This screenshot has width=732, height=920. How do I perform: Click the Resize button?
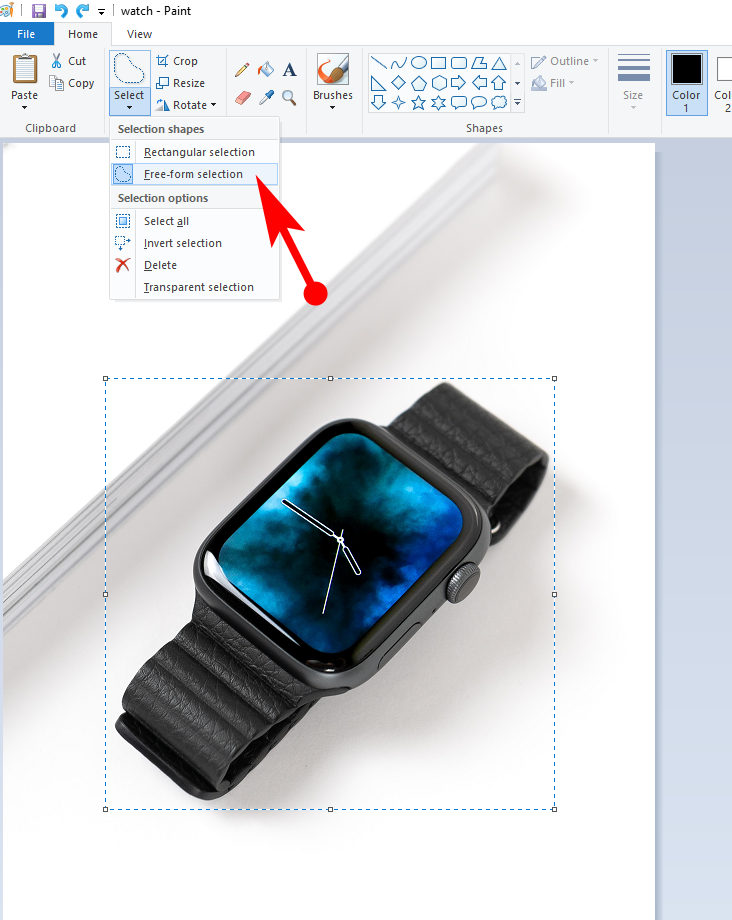pyautogui.click(x=180, y=83)
